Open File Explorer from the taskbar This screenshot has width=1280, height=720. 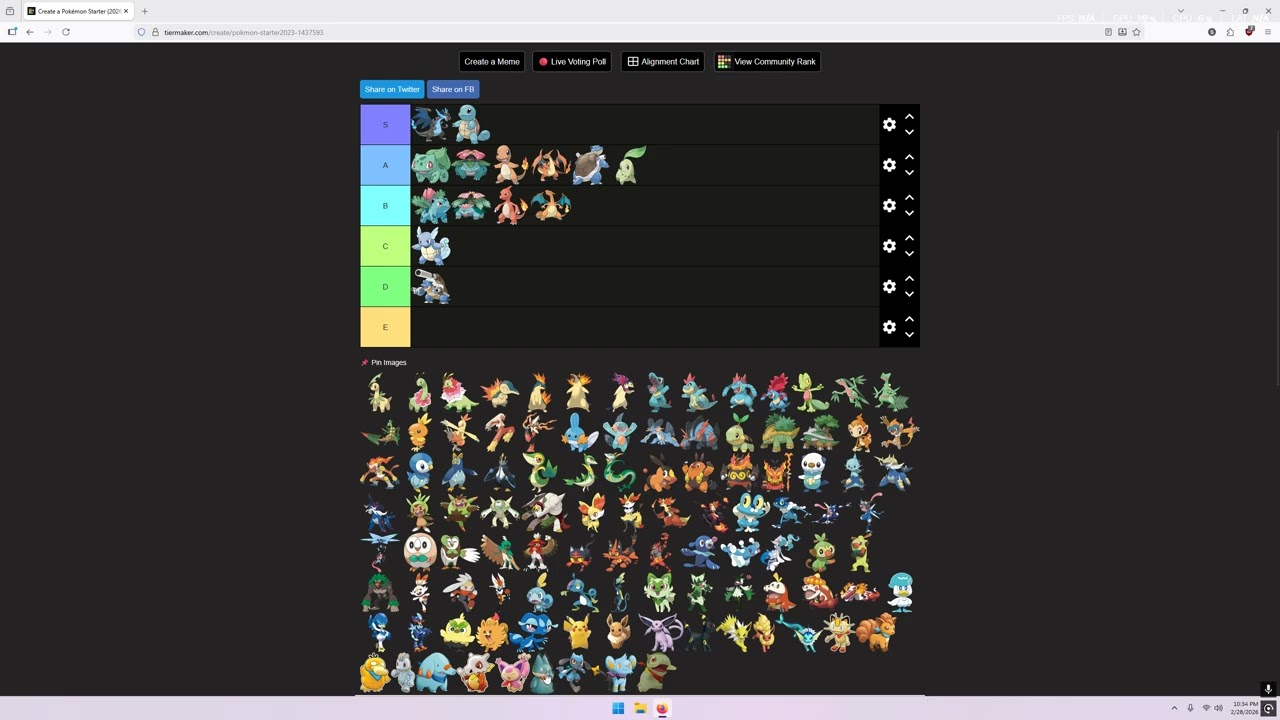tap(640, 708)
